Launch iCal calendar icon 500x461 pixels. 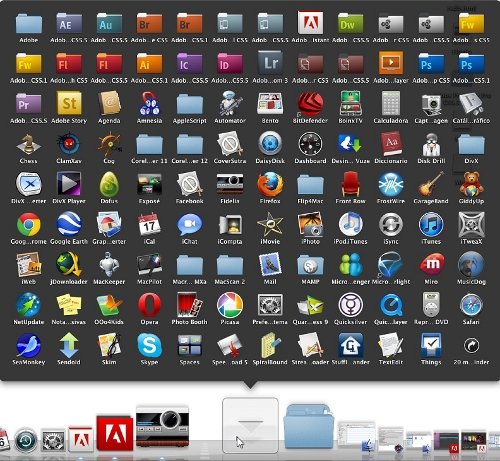[149, 224]
